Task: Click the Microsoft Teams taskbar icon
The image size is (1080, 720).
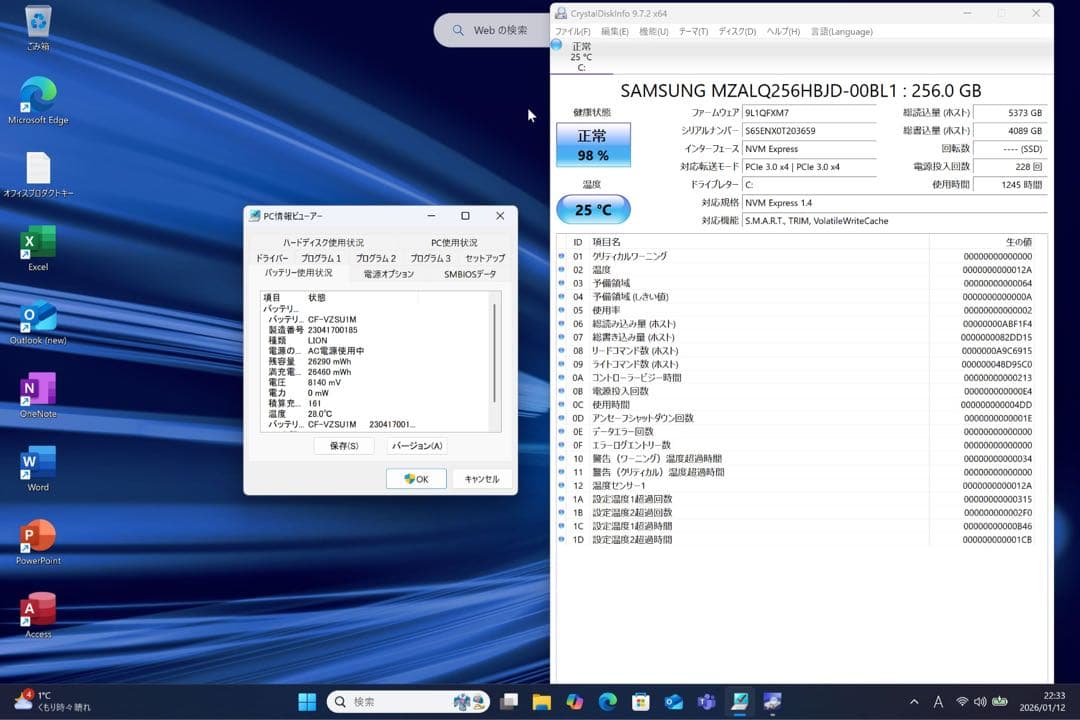Action: (x=707, y=701)
